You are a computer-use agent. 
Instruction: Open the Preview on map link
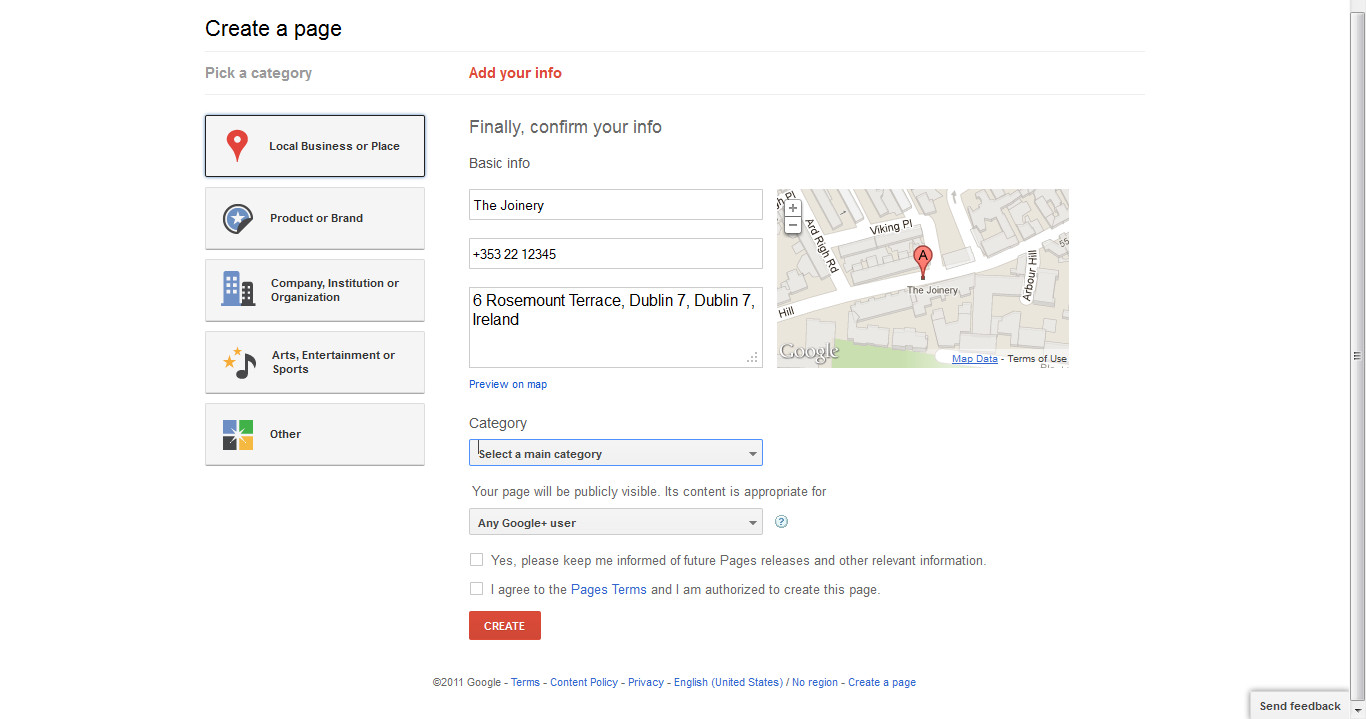point(508,384)
